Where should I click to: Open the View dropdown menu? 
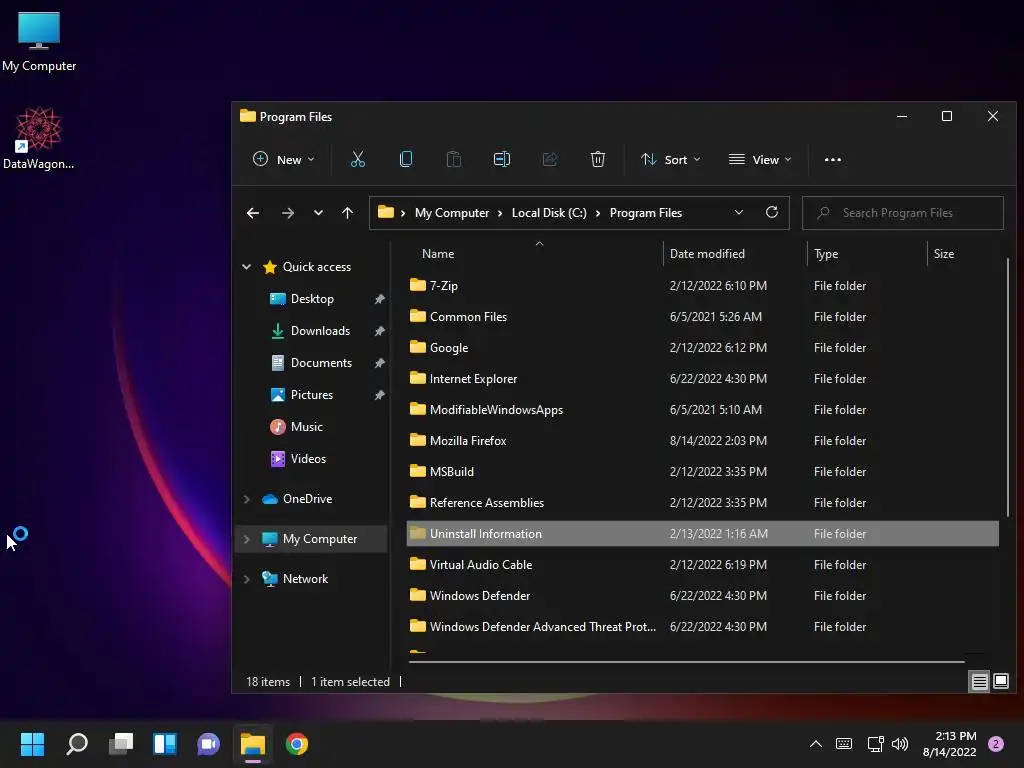tap(760, 159)
